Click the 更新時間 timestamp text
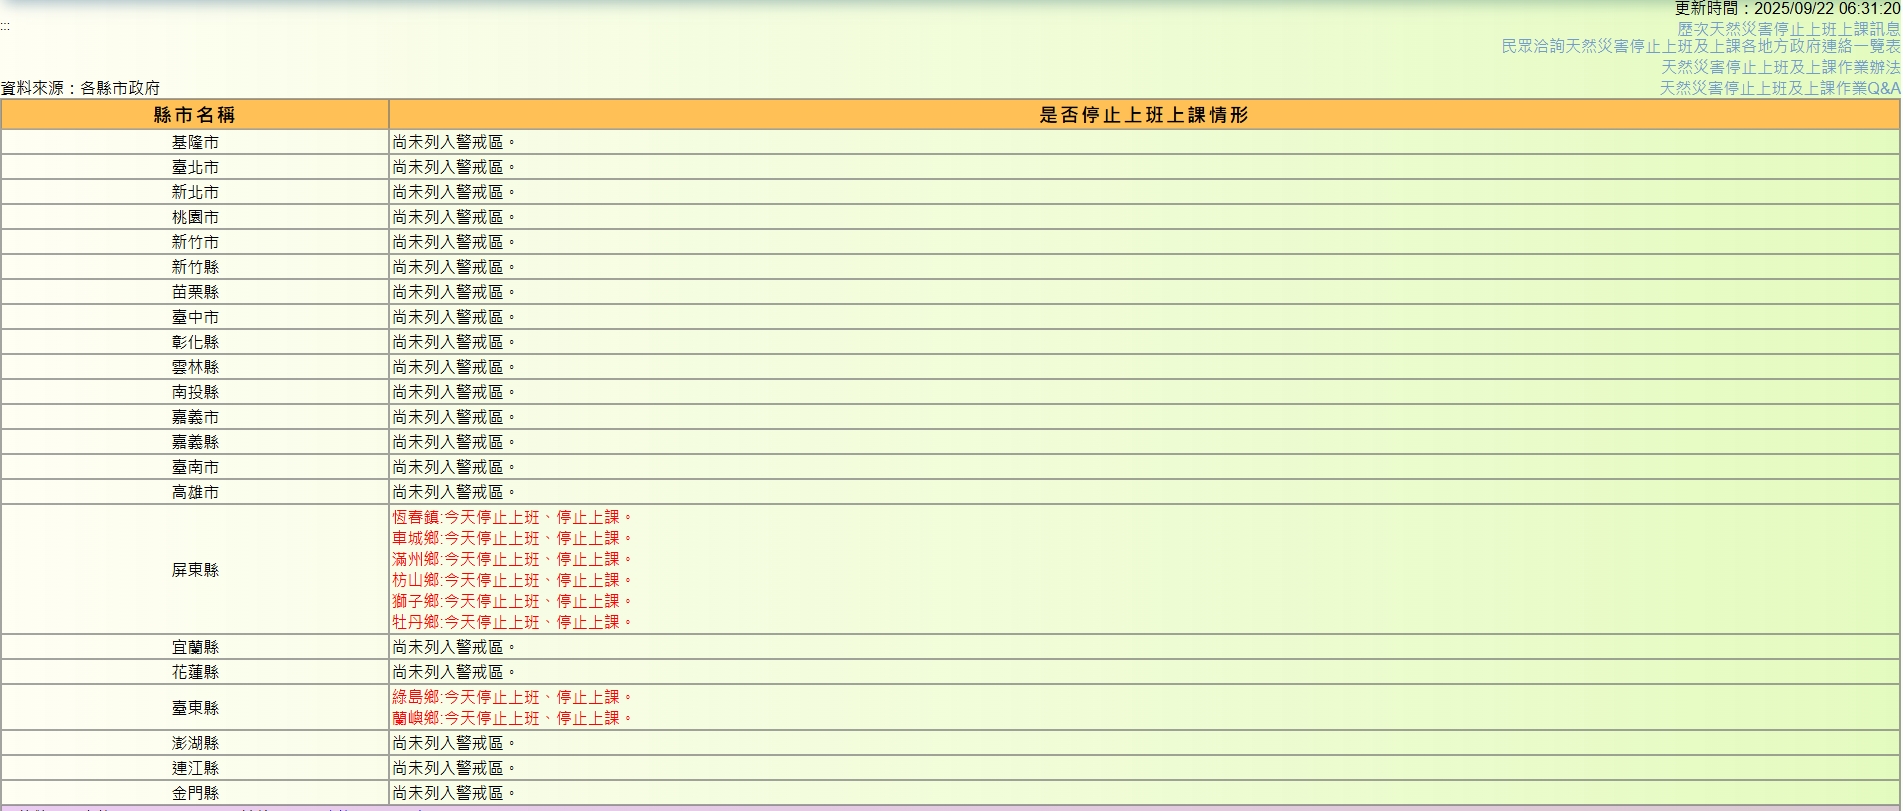This screenshot has width=1903, height=811. [1787, 8]
